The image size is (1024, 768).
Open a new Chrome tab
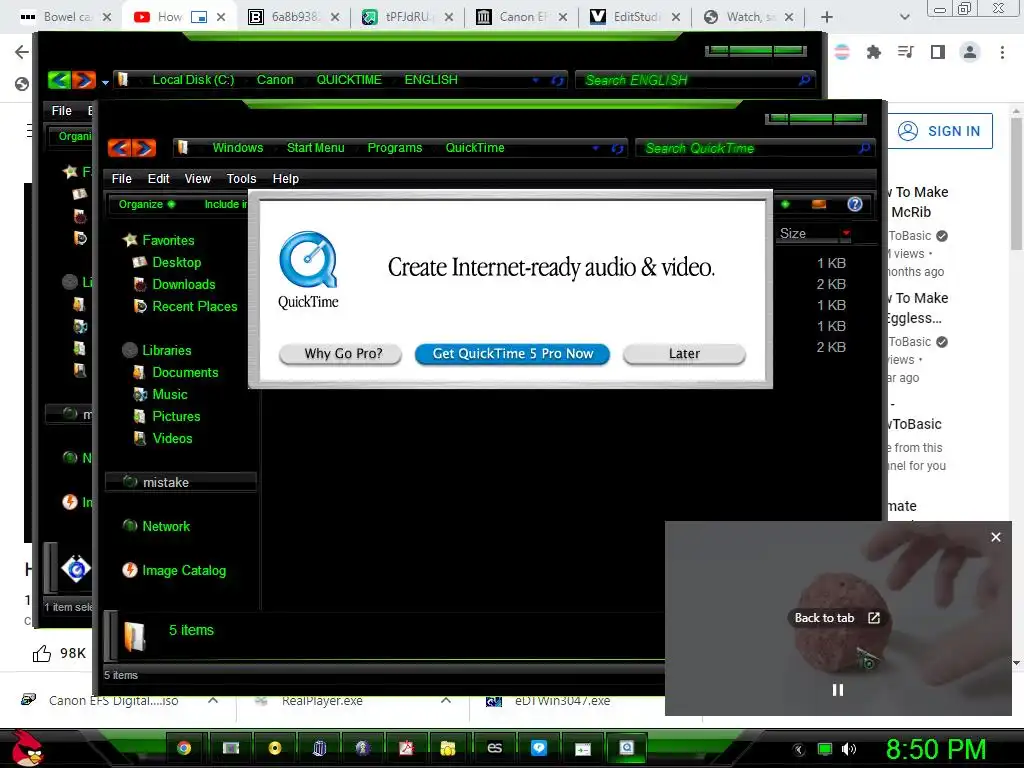(x=827, y=17)
